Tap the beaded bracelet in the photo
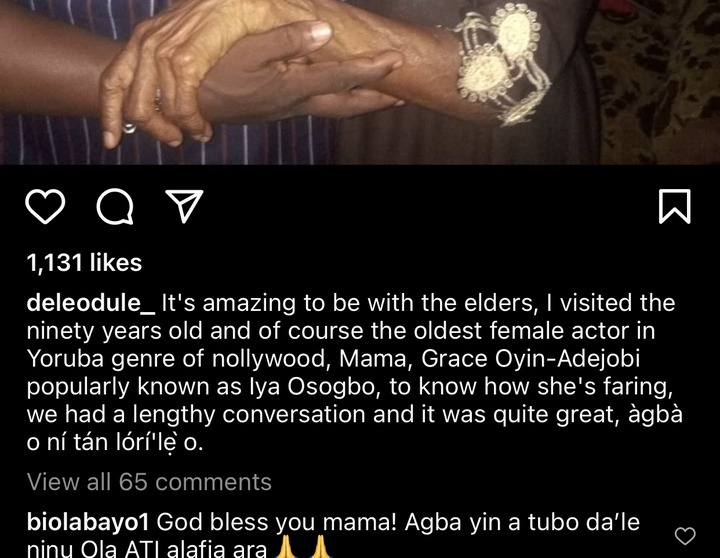This screenshot has width=720, height=558. coord(503,64)
